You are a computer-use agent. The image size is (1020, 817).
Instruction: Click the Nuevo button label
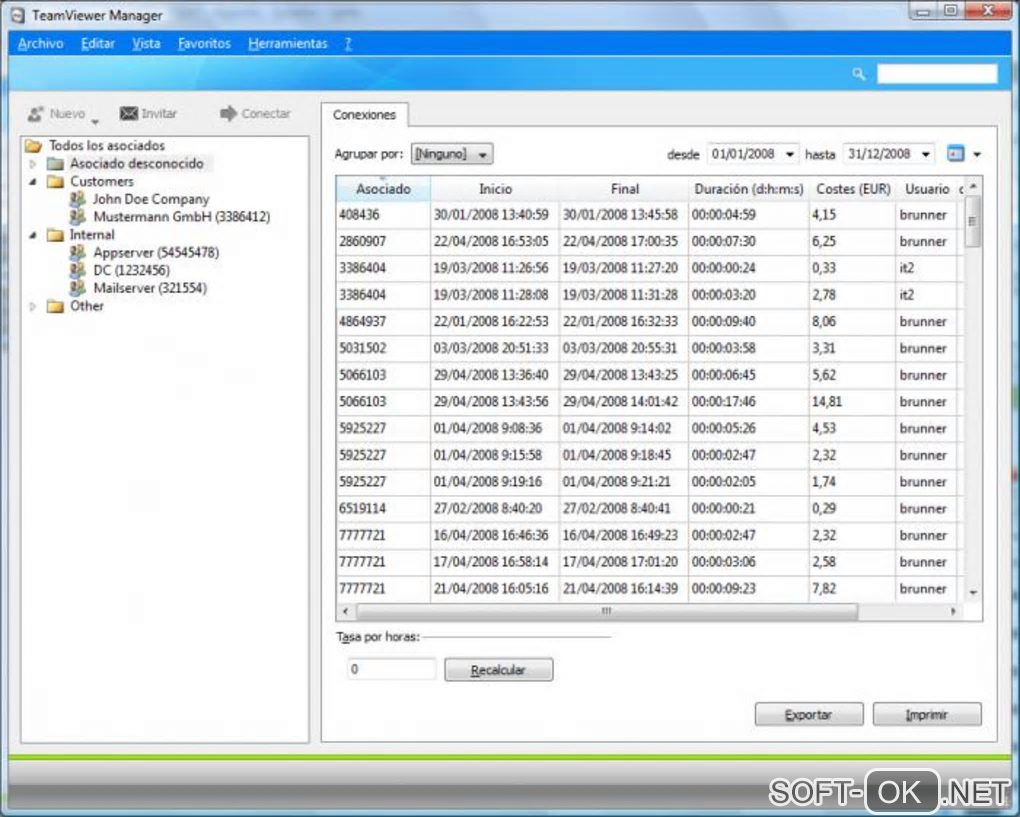pos(68,114)
